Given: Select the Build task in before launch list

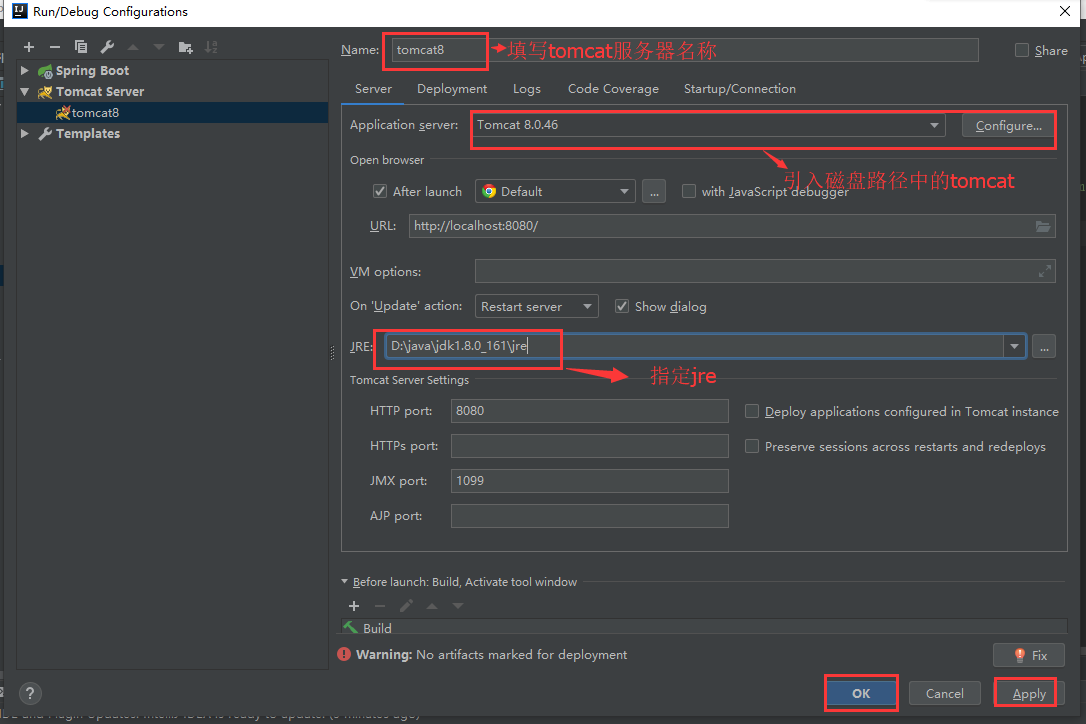Looking at the screenshot, I should (x=704, y=627).
